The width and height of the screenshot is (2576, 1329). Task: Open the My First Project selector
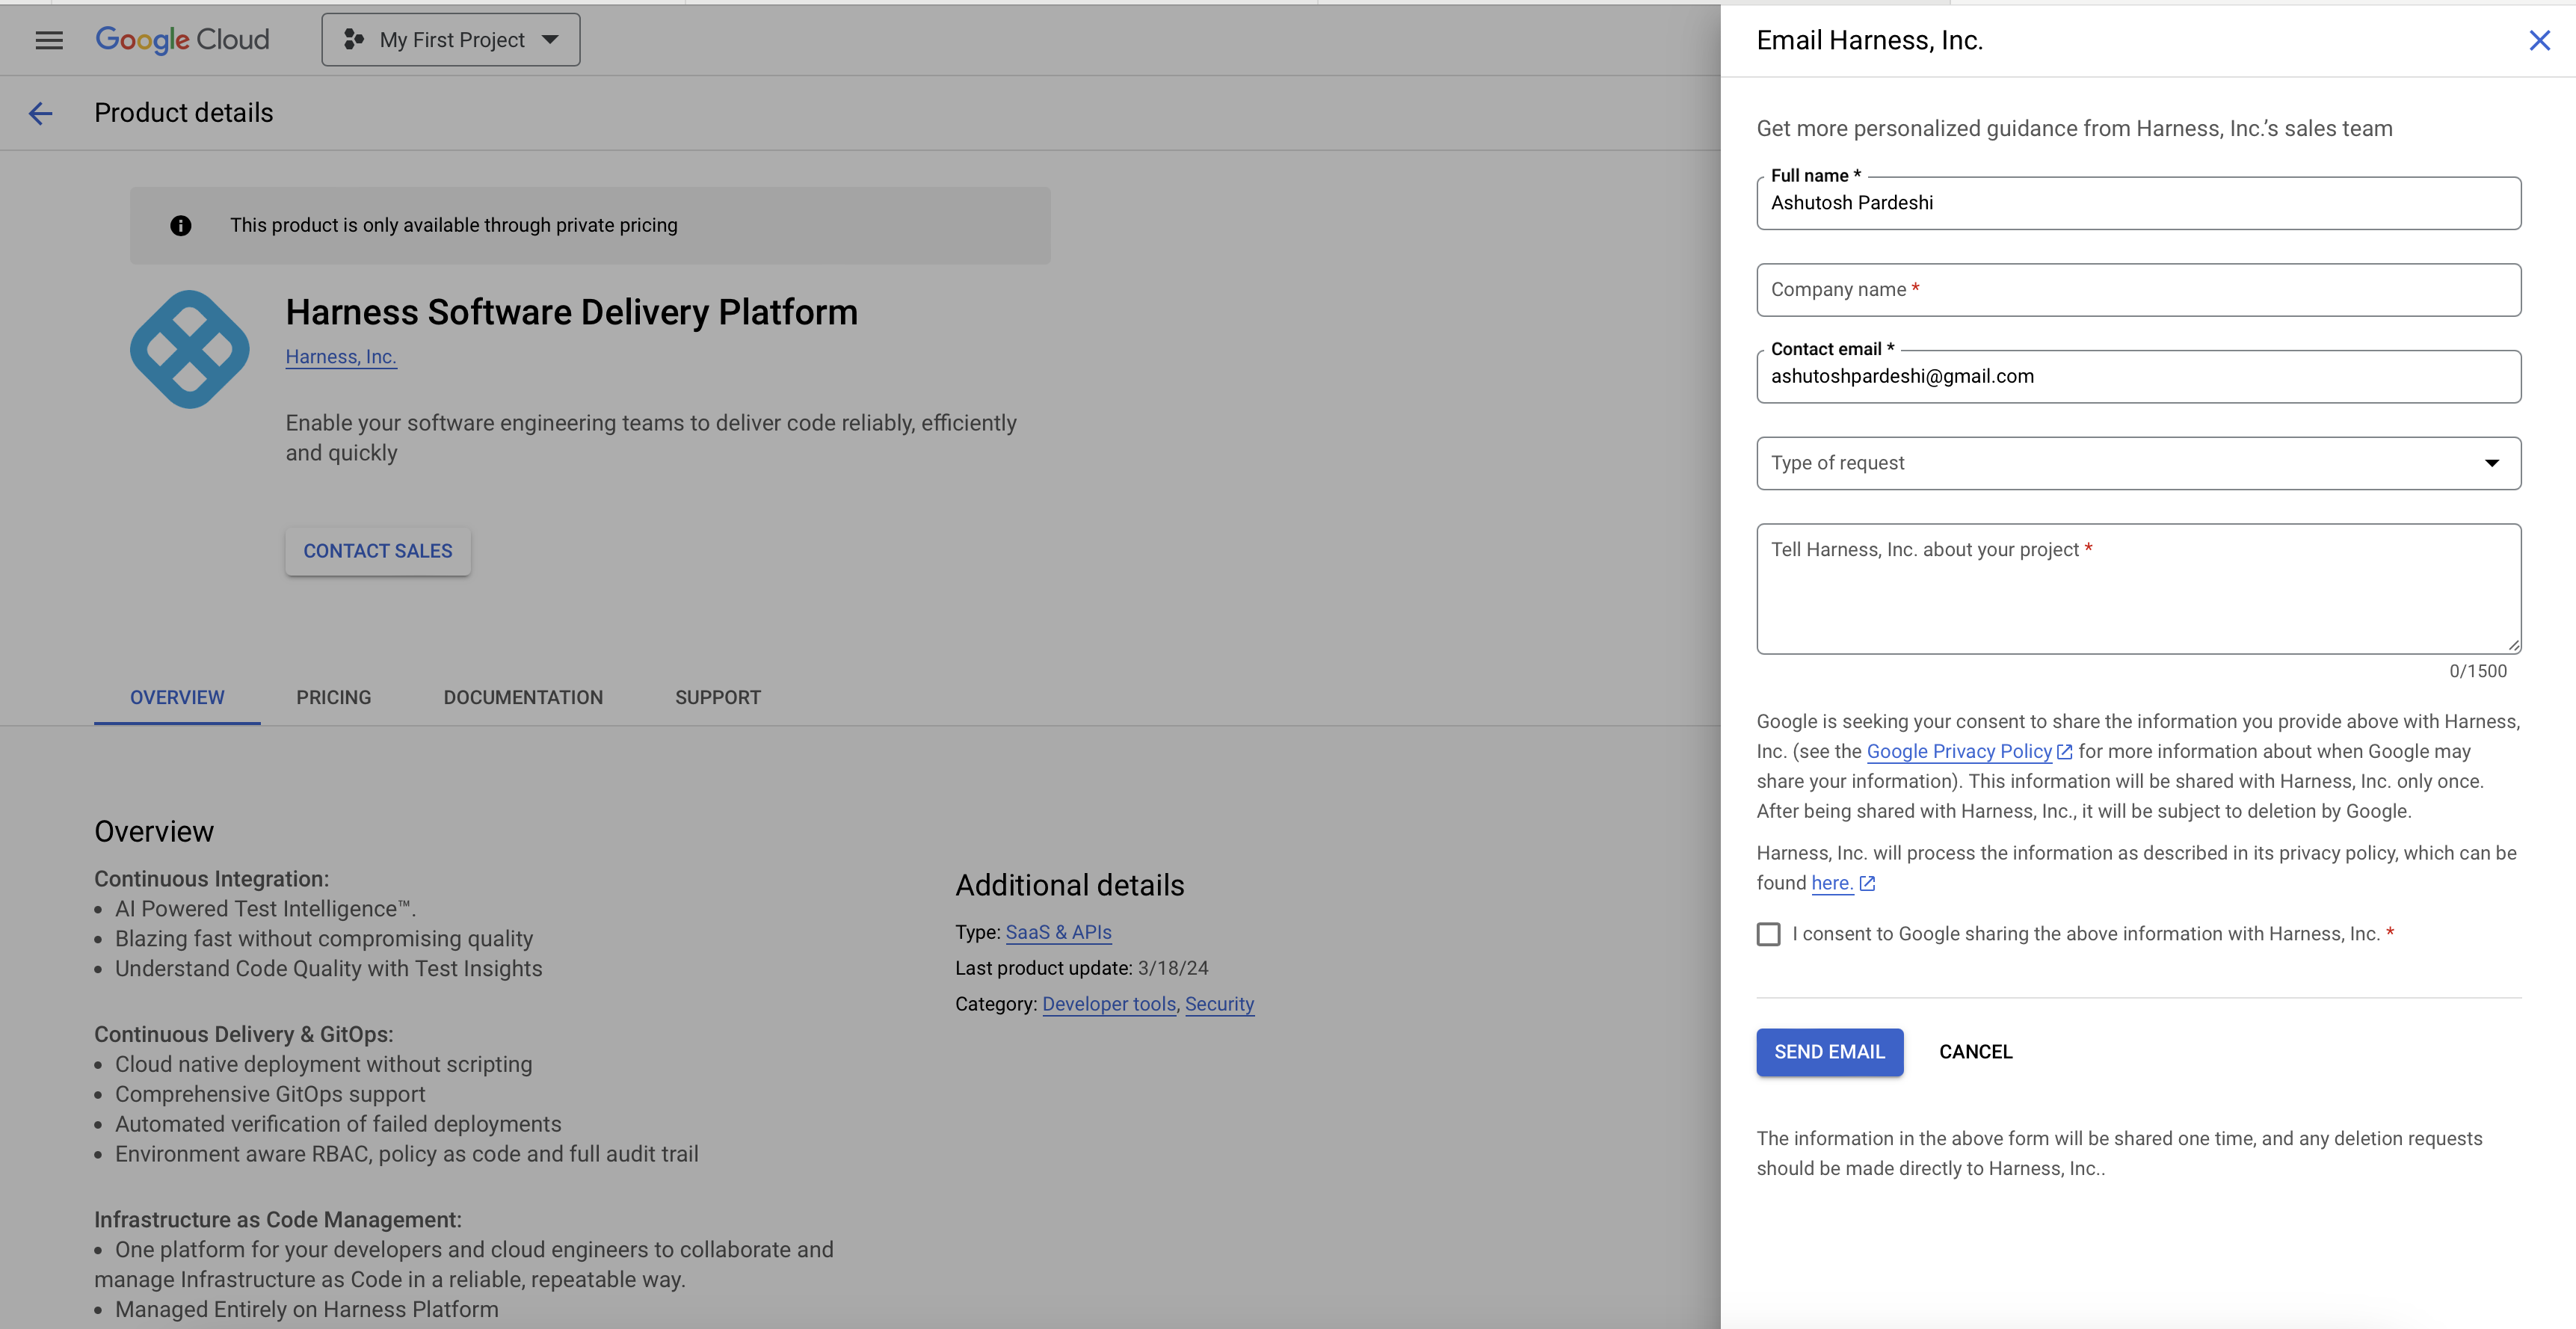(450, 40)
